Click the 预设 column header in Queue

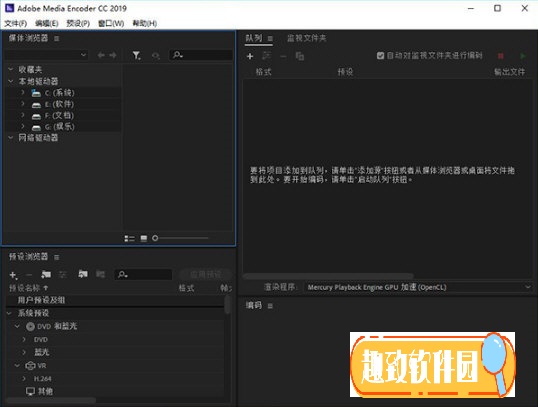(345, 72)
